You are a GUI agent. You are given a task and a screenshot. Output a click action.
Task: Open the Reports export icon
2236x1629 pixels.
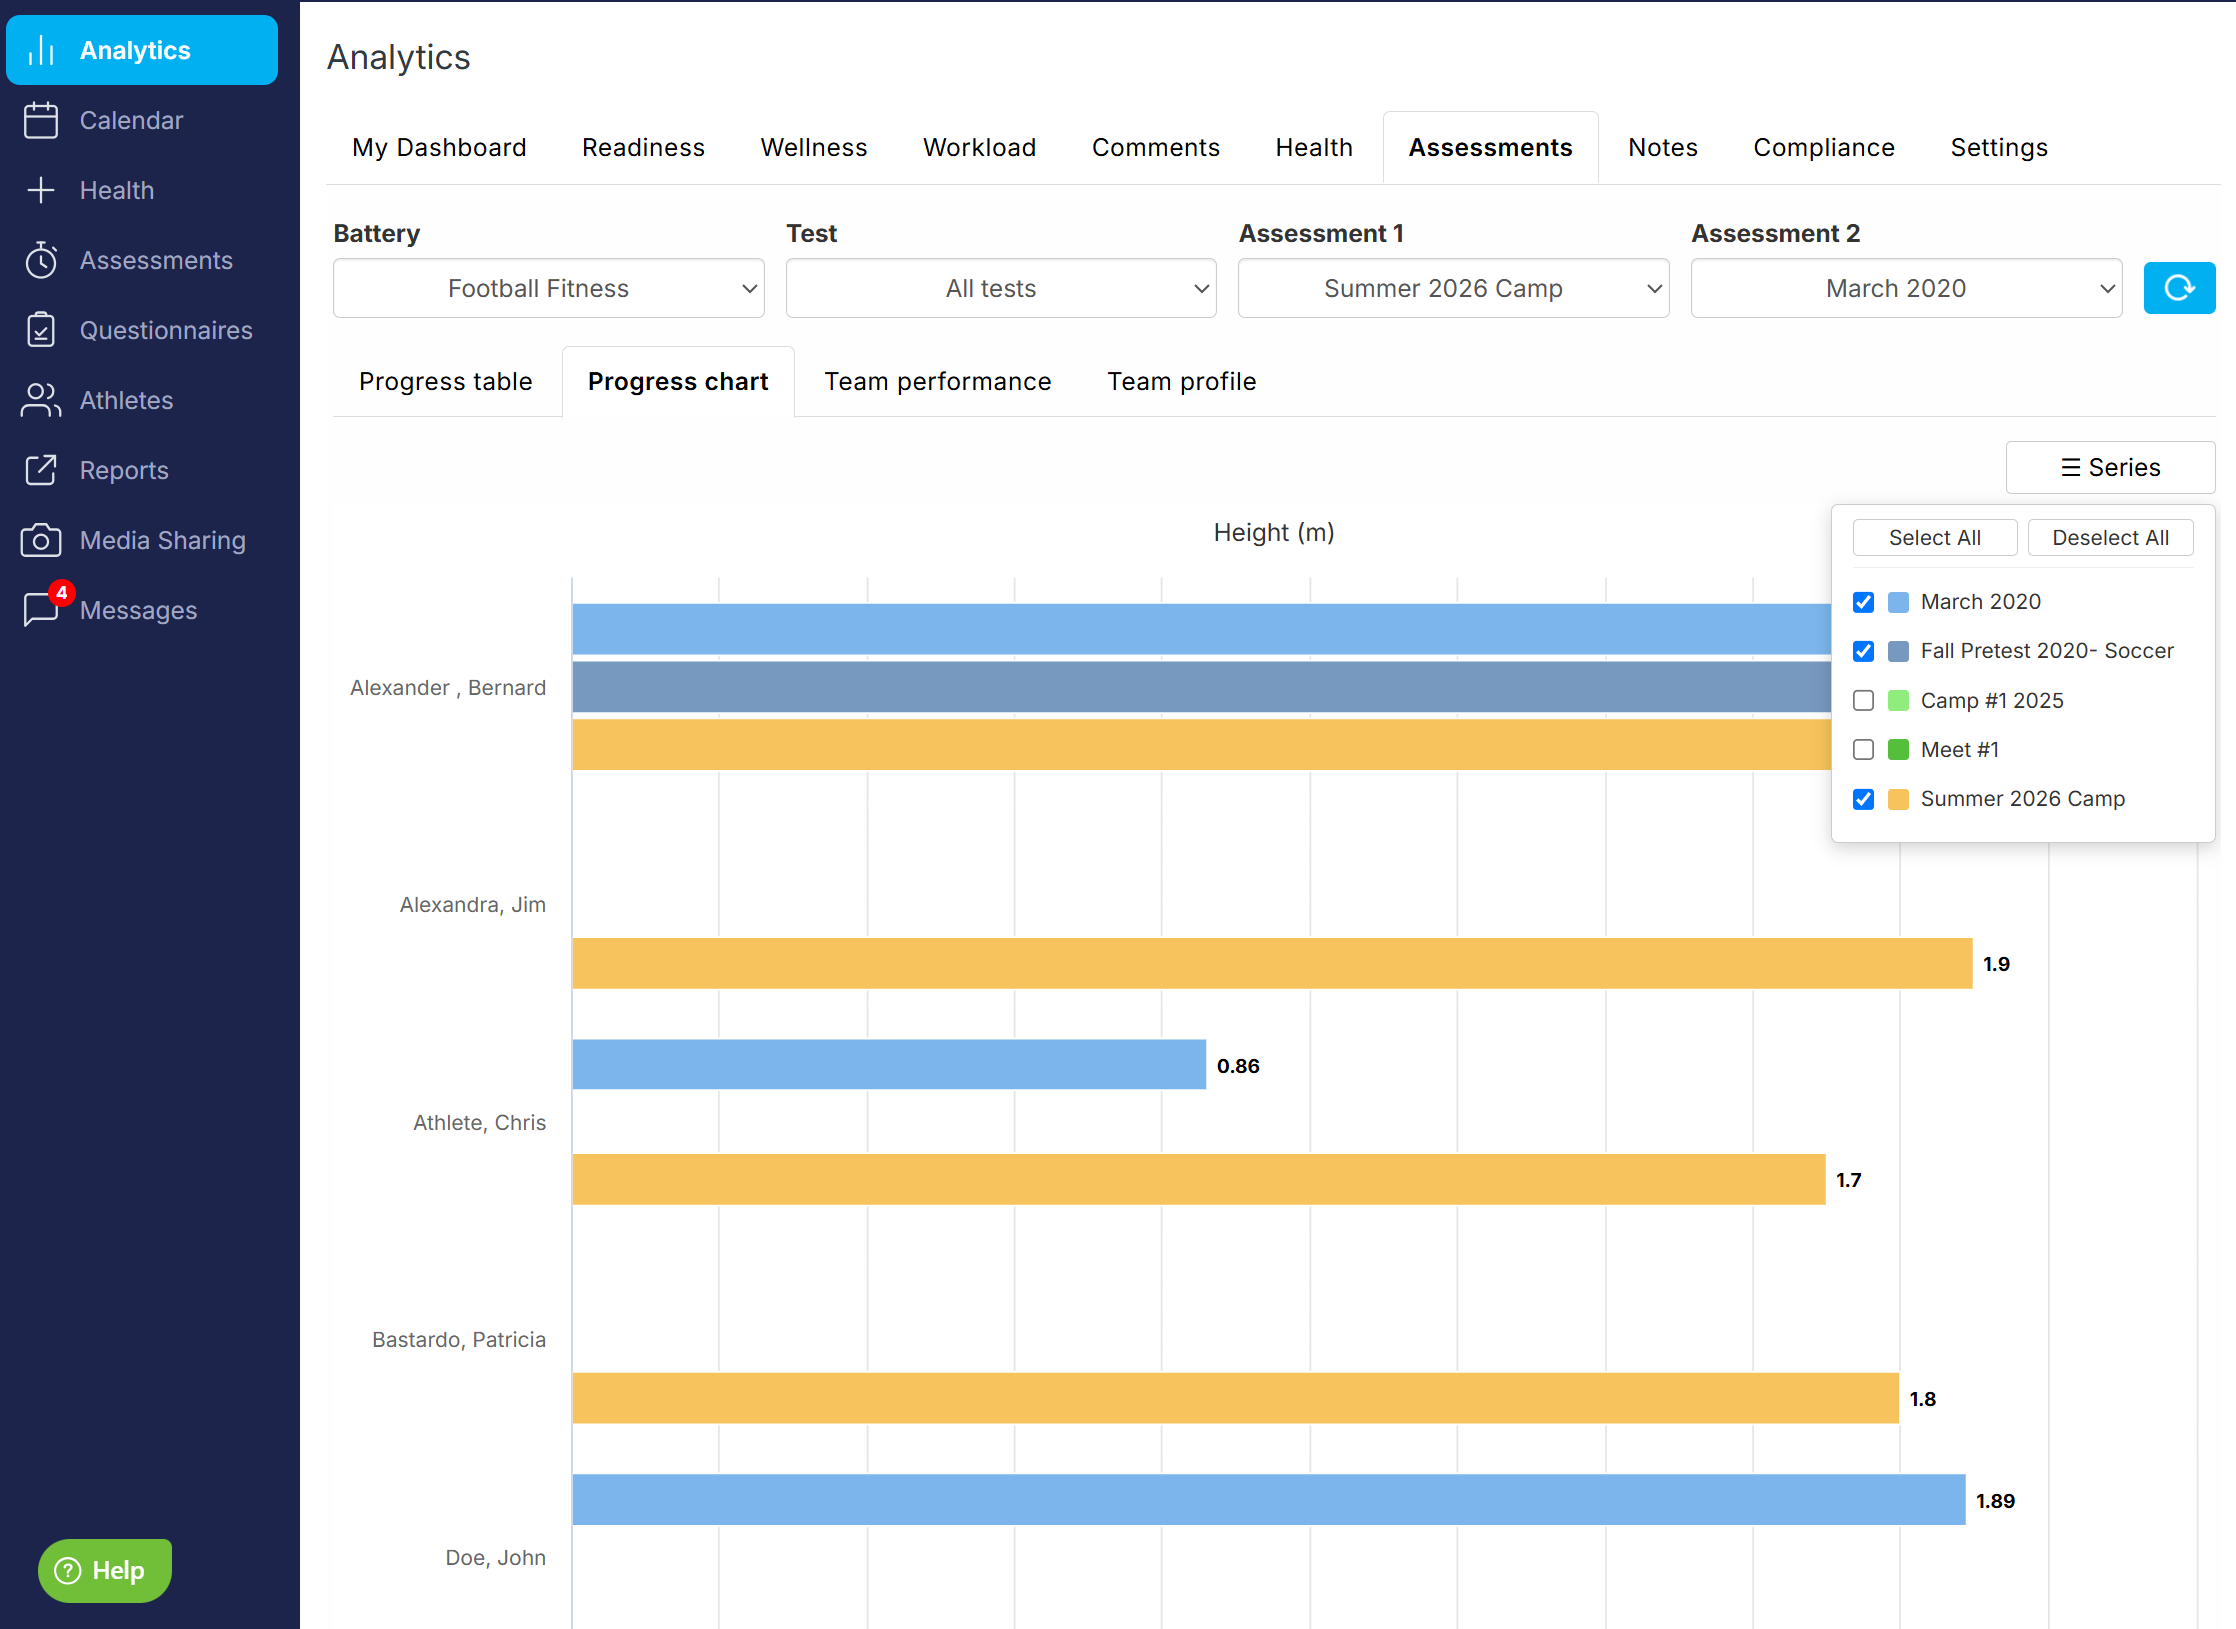point(41,470)
